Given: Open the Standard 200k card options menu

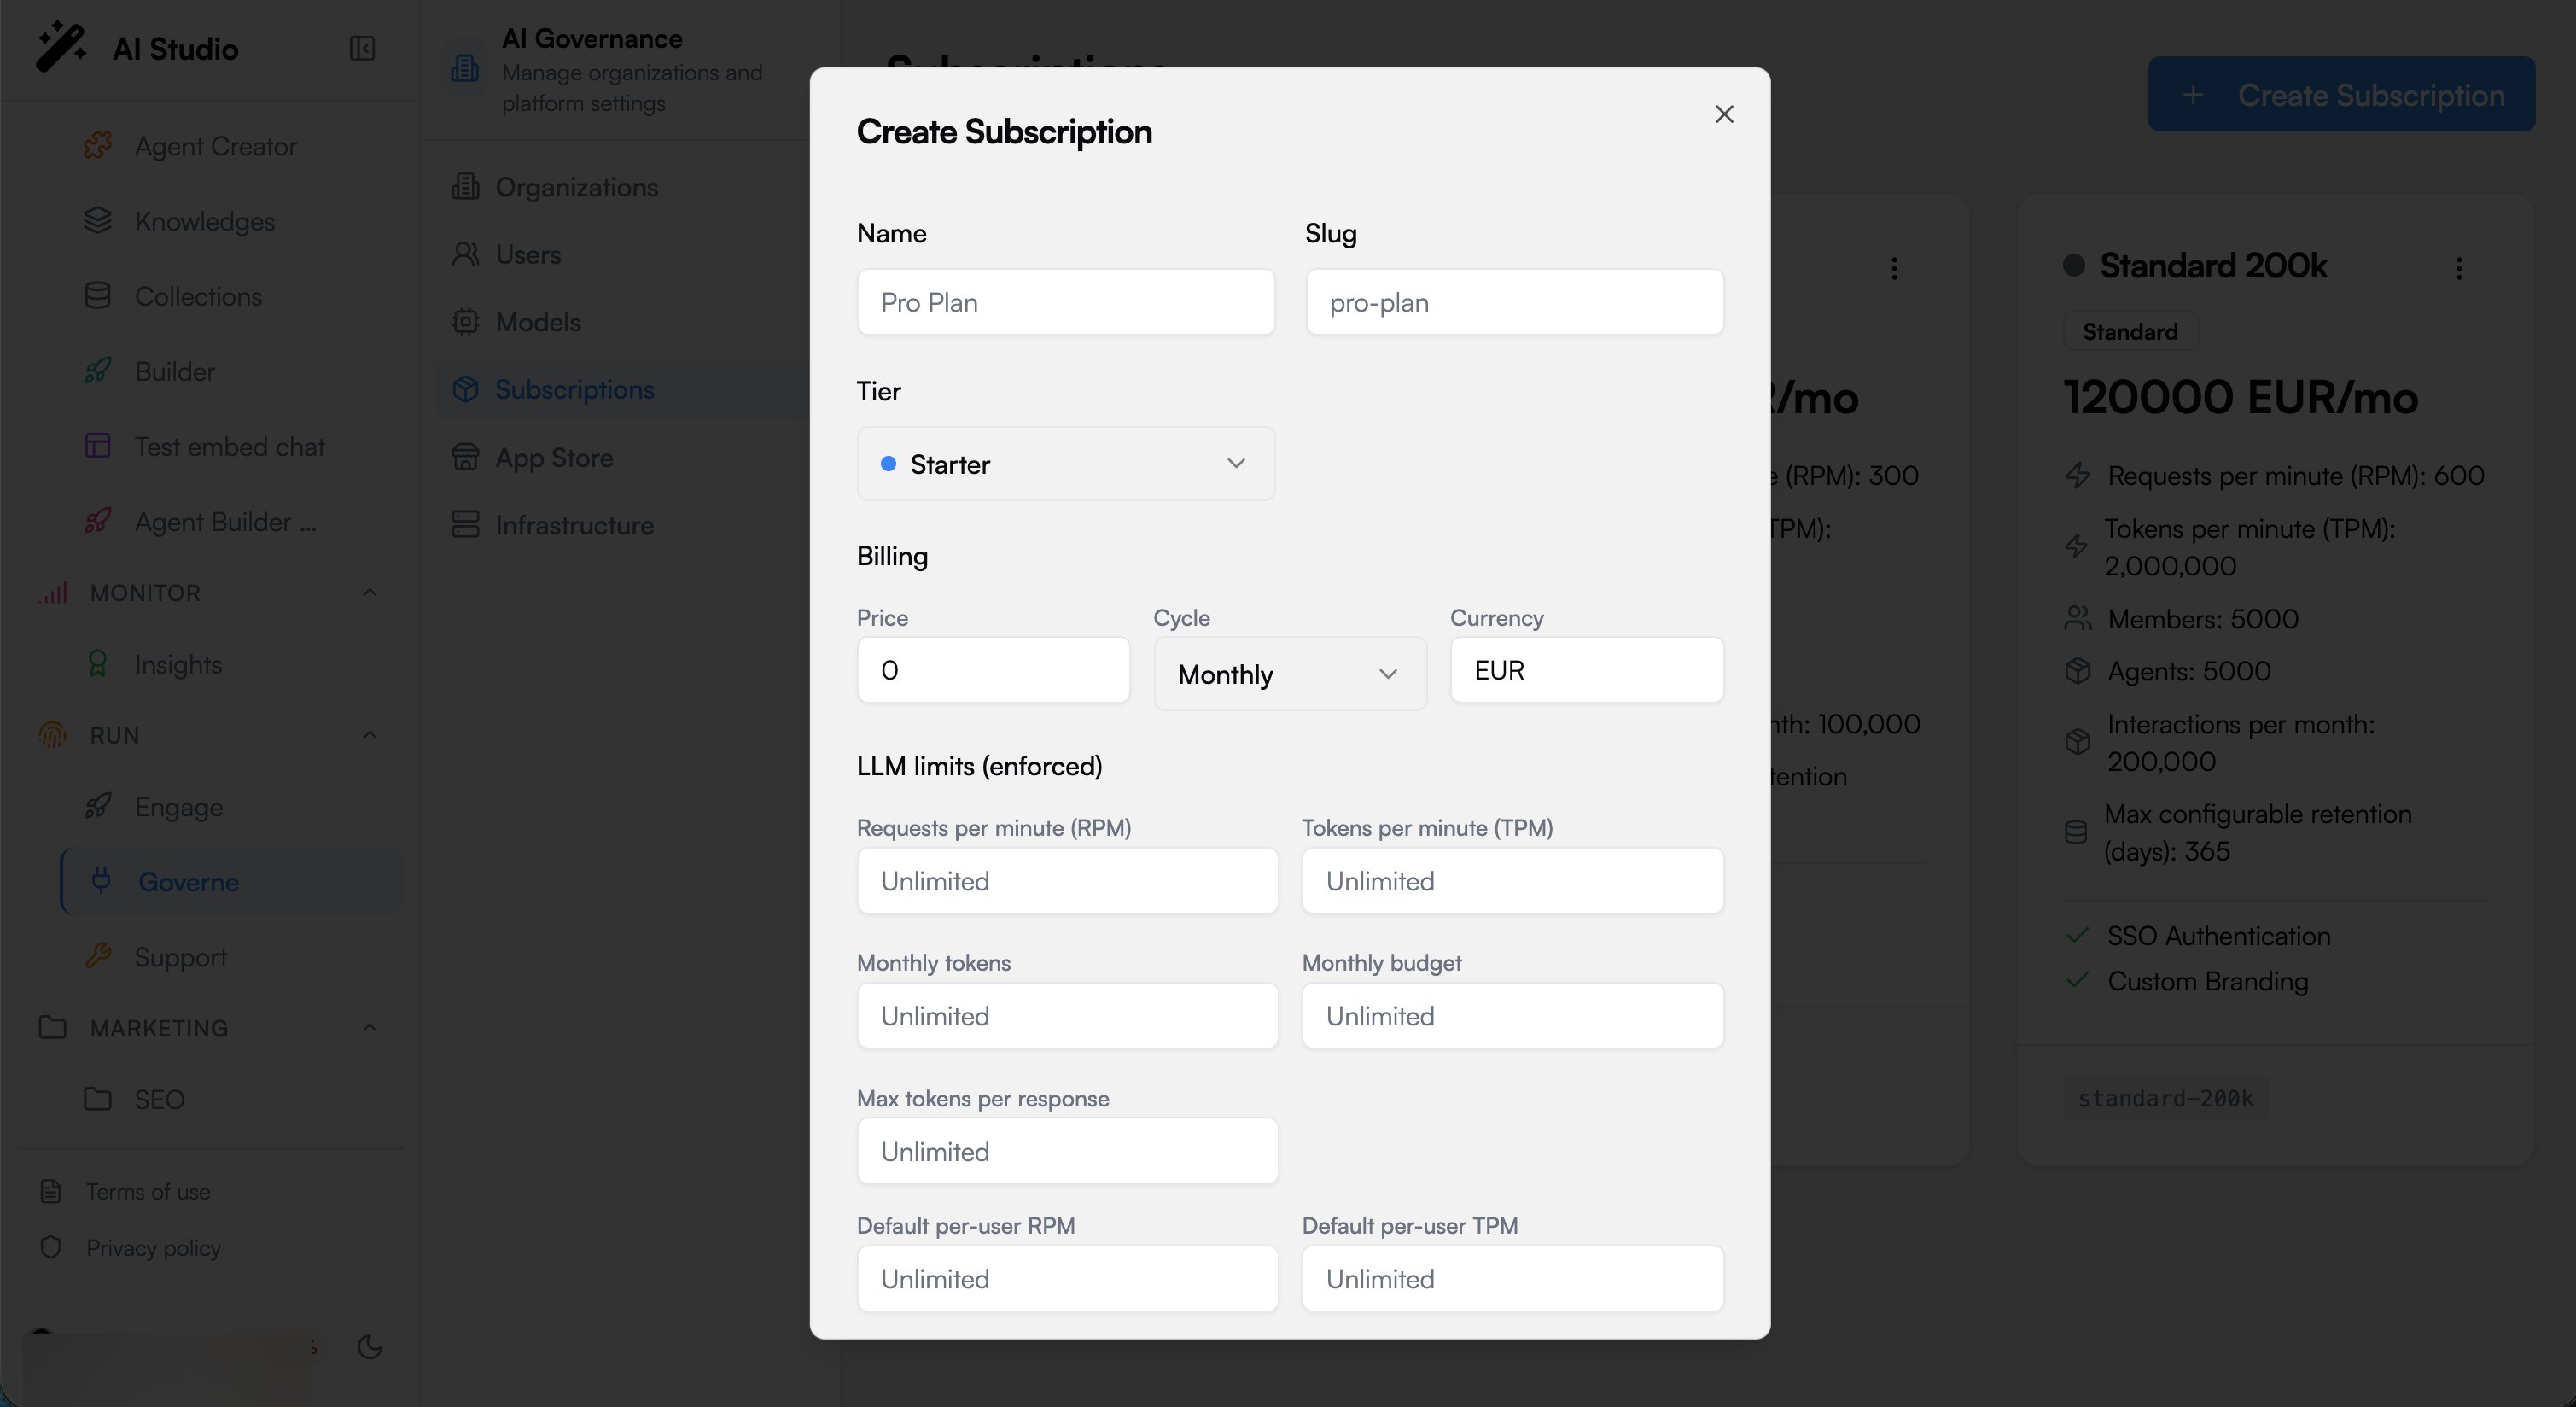Looking at the screenshot, I should 2459,268.
